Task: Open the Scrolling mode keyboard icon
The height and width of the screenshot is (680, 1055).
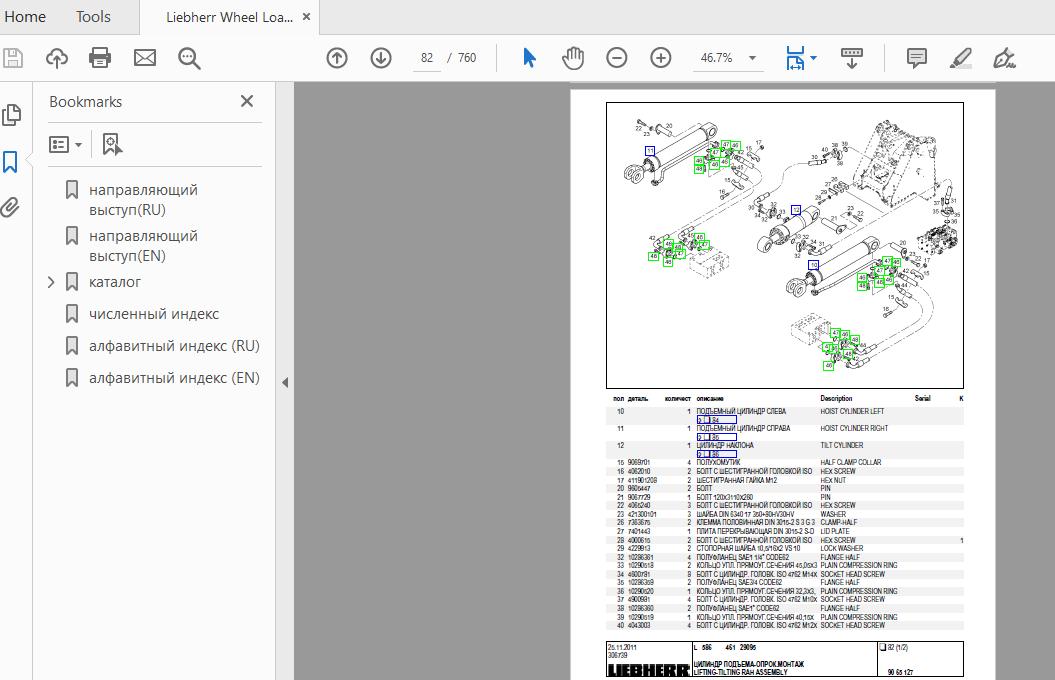Action: click(852, 58)
